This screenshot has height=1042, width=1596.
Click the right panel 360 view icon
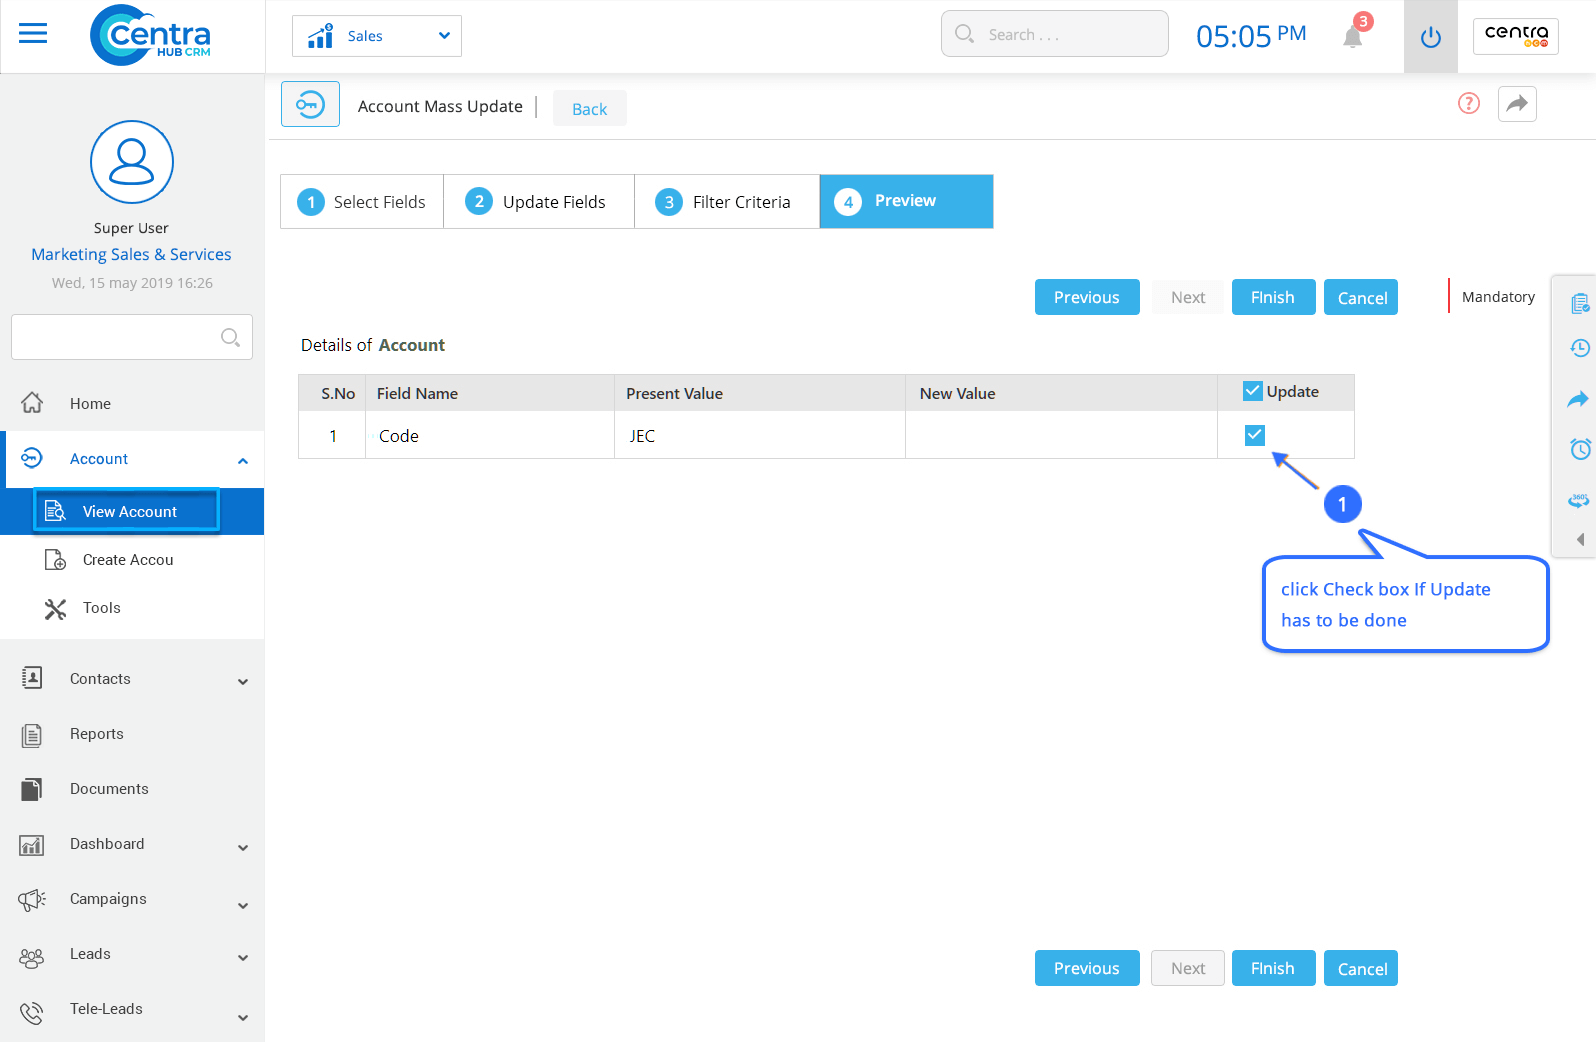coord(1578,500)
